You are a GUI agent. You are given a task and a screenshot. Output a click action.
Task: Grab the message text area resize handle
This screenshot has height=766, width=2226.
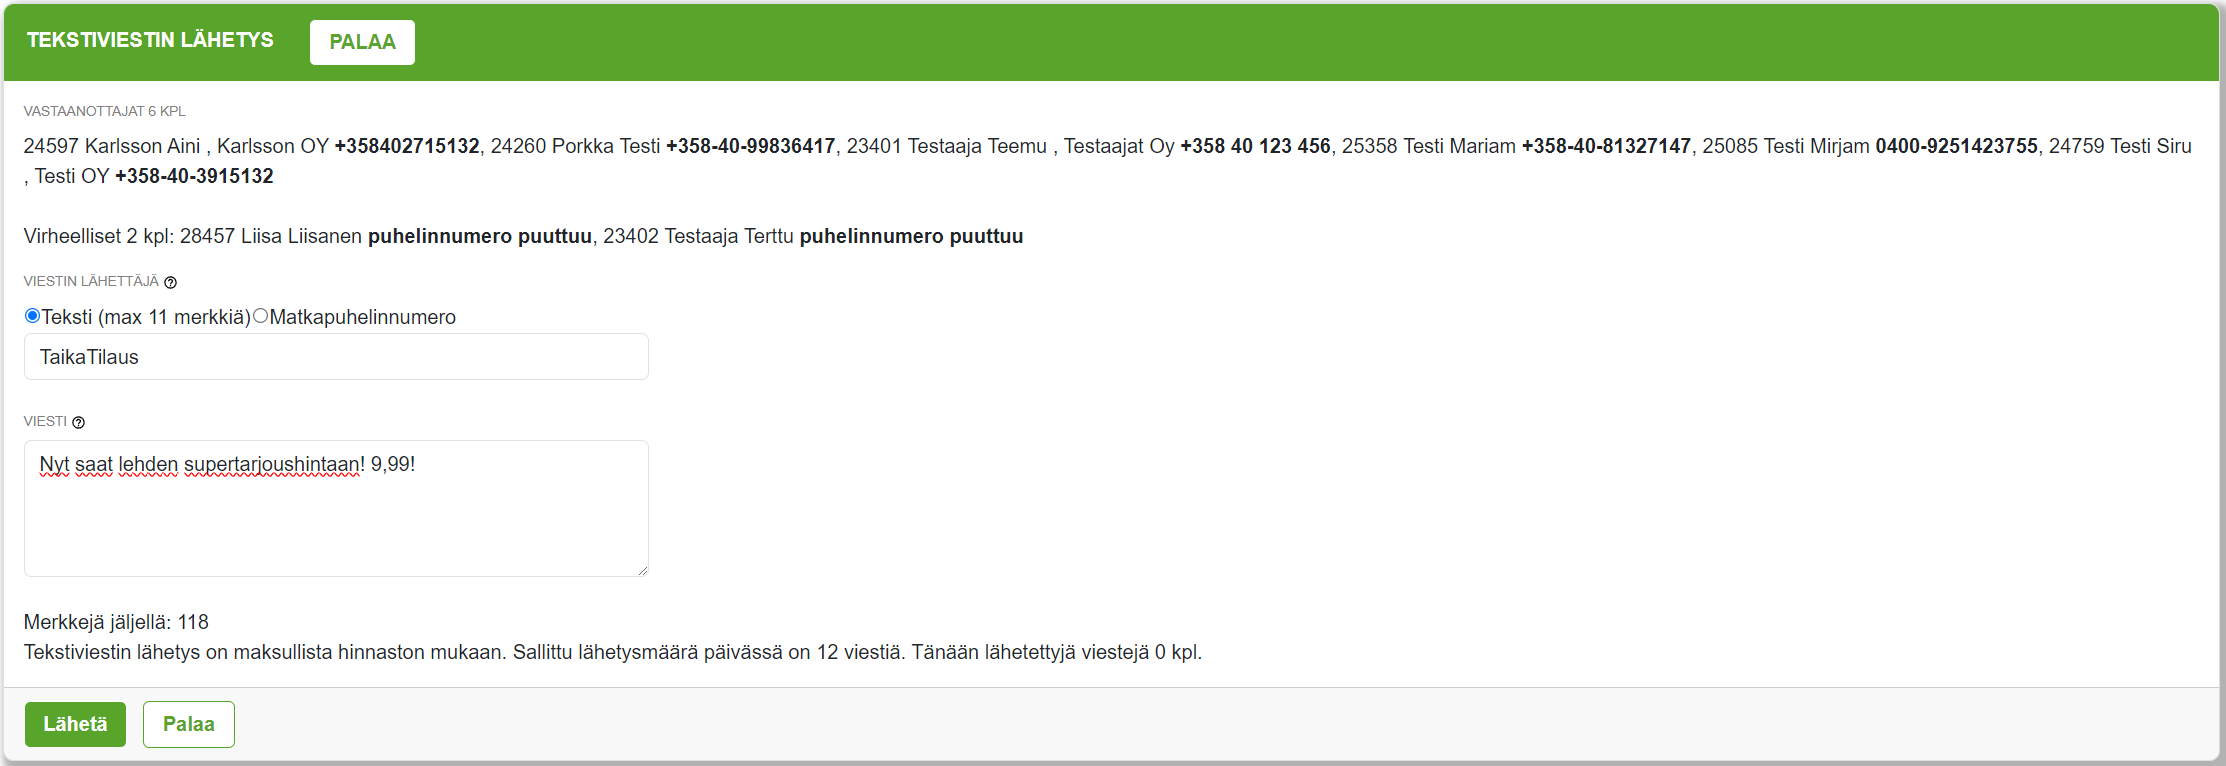point(642,570)
